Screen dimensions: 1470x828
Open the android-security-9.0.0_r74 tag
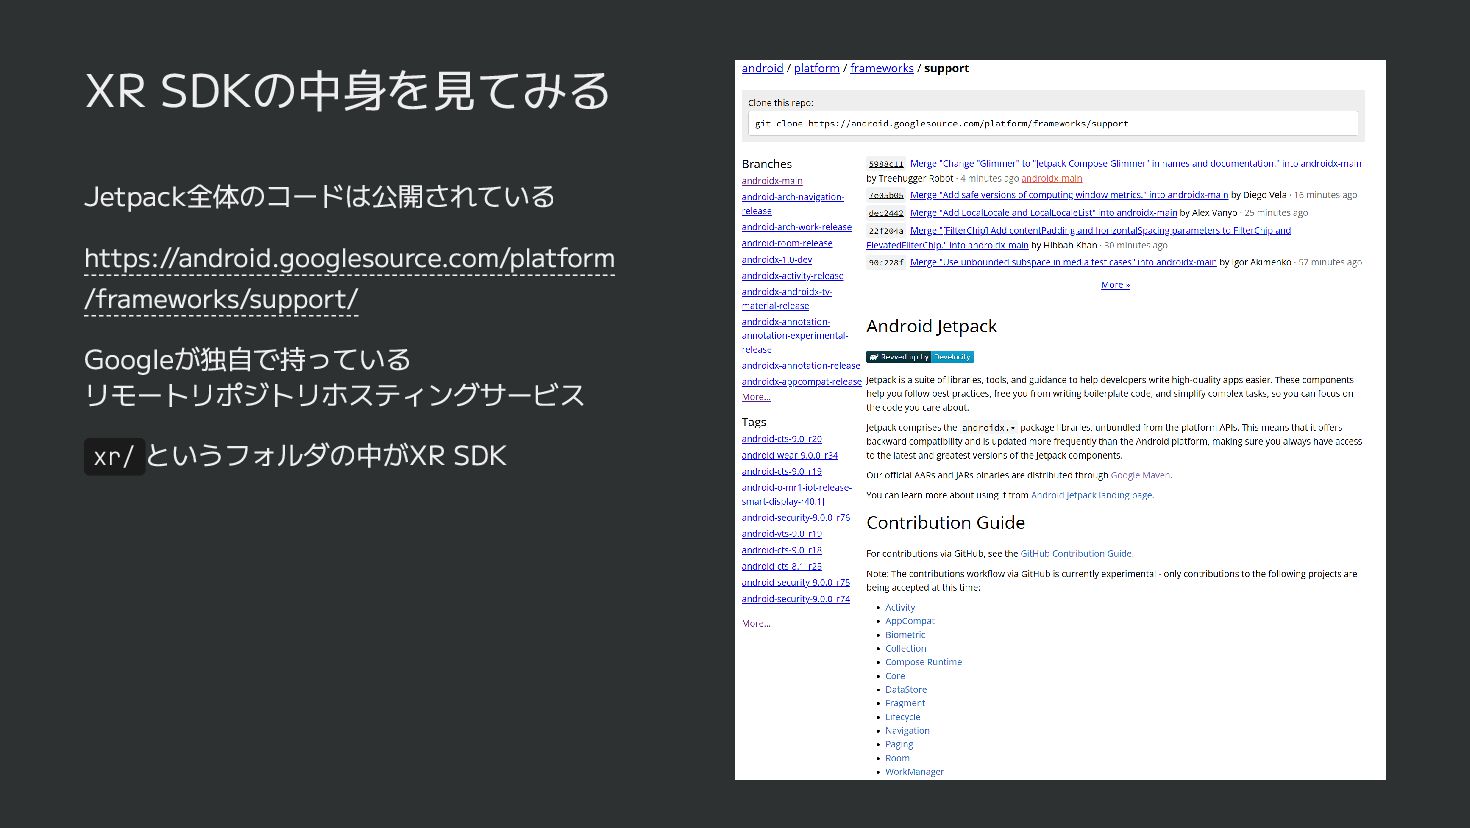795,599
